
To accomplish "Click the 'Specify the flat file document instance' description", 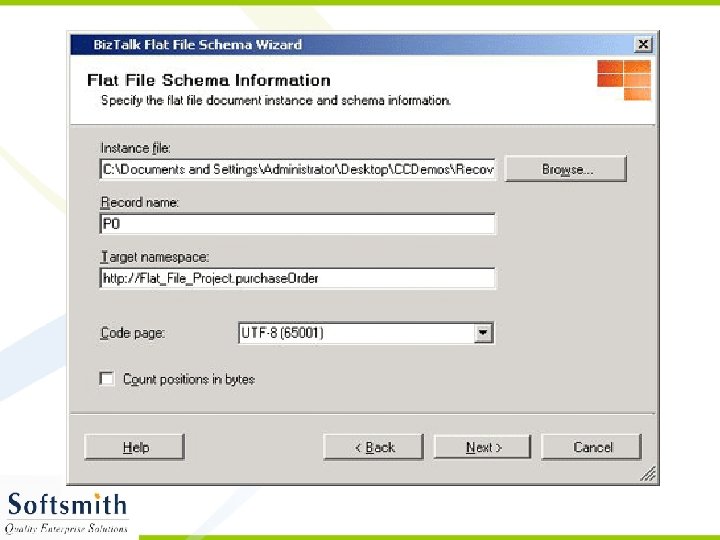I will (276, 101).
